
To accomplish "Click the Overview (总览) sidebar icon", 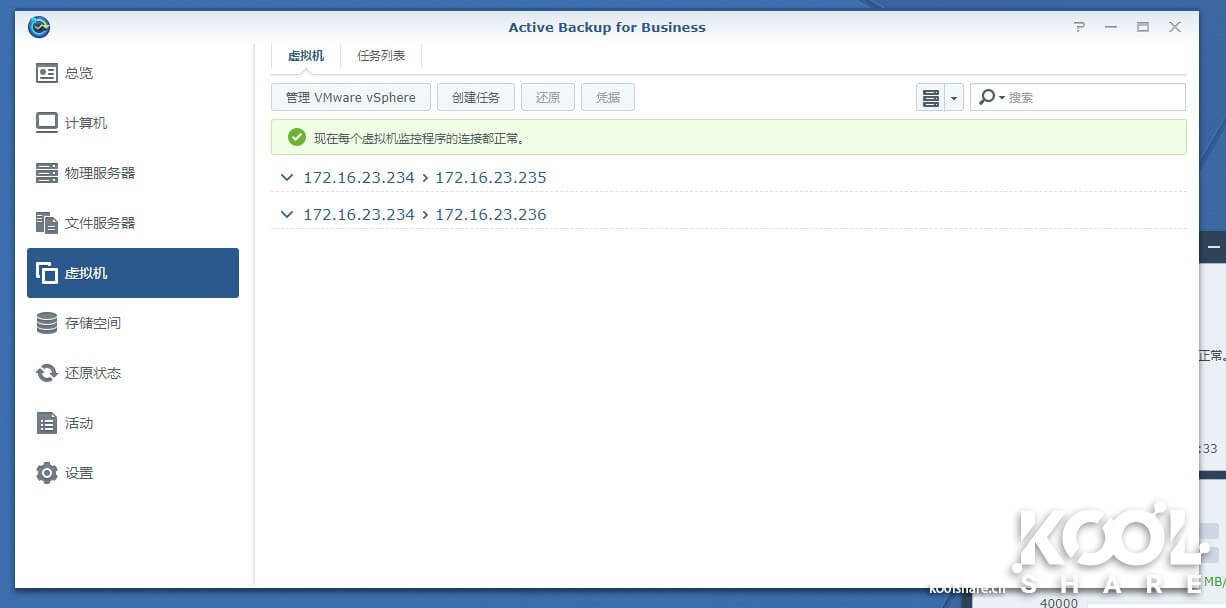I will click(47, 73).
